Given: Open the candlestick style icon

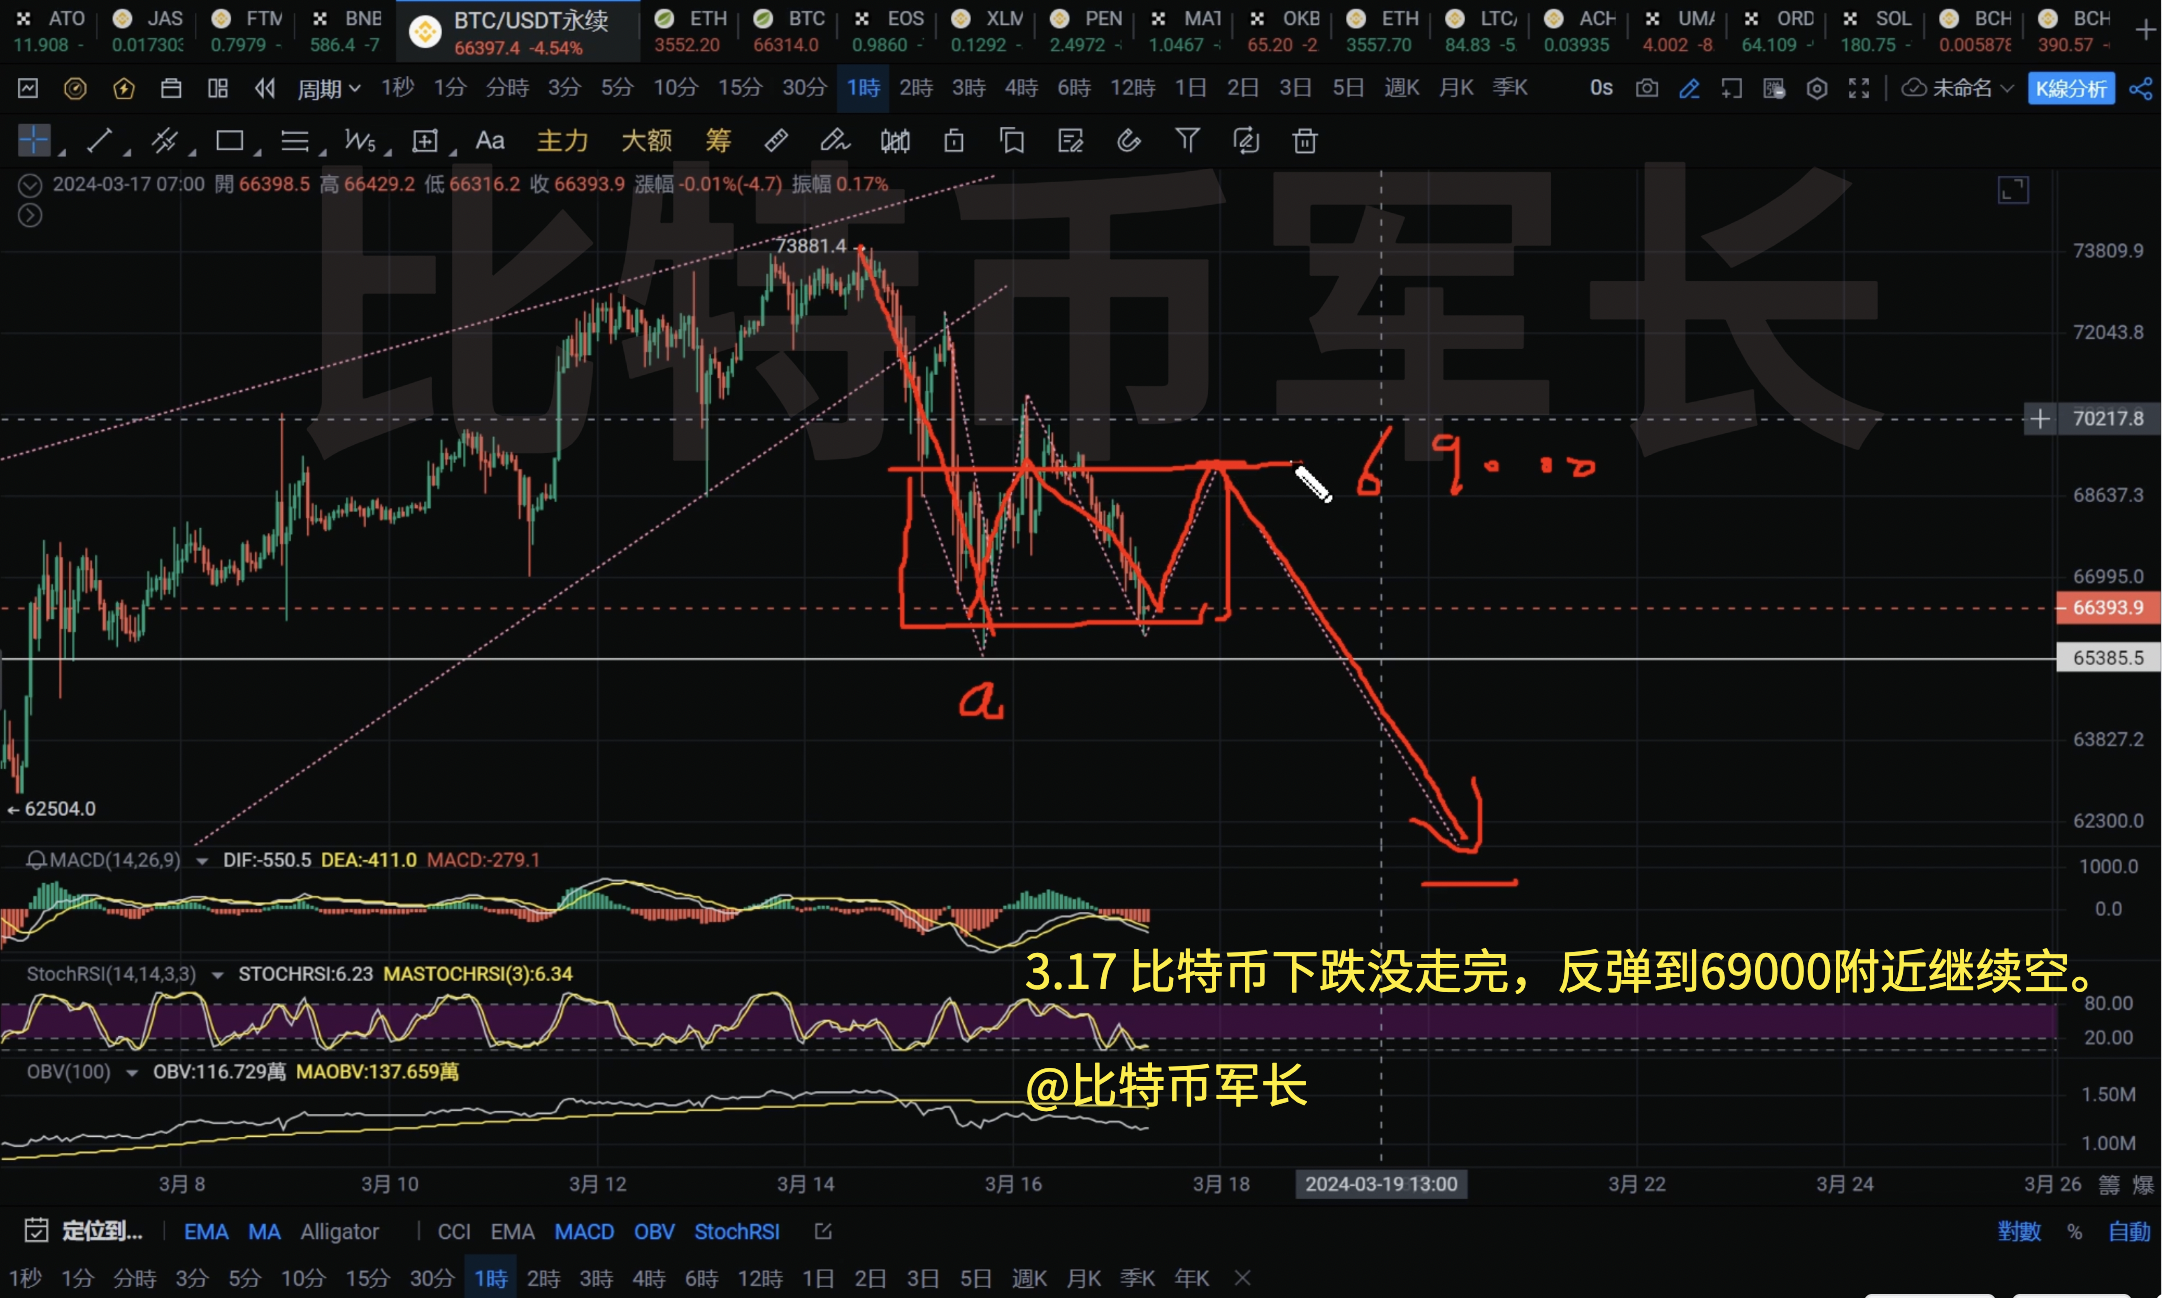Looking at the screenshot, I should coord(895,141).
